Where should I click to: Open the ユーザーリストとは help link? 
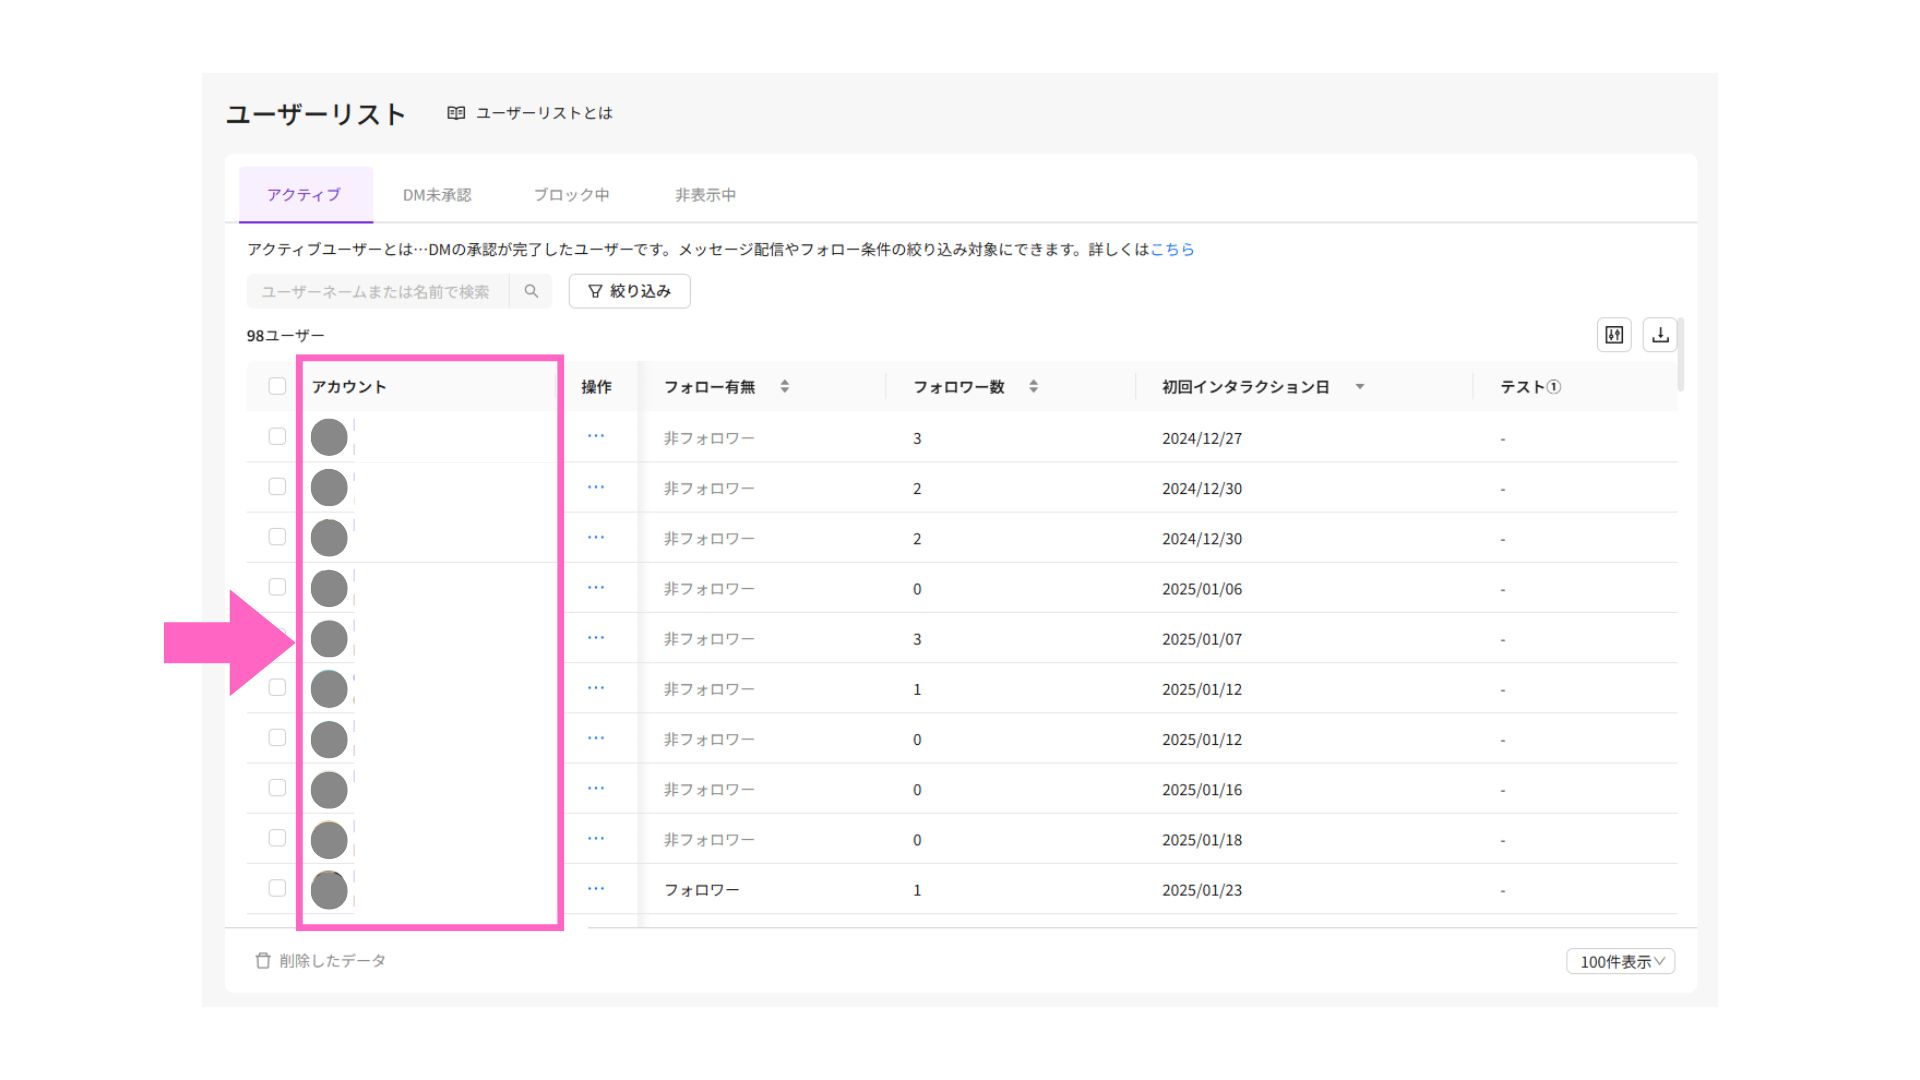[530, 113]
